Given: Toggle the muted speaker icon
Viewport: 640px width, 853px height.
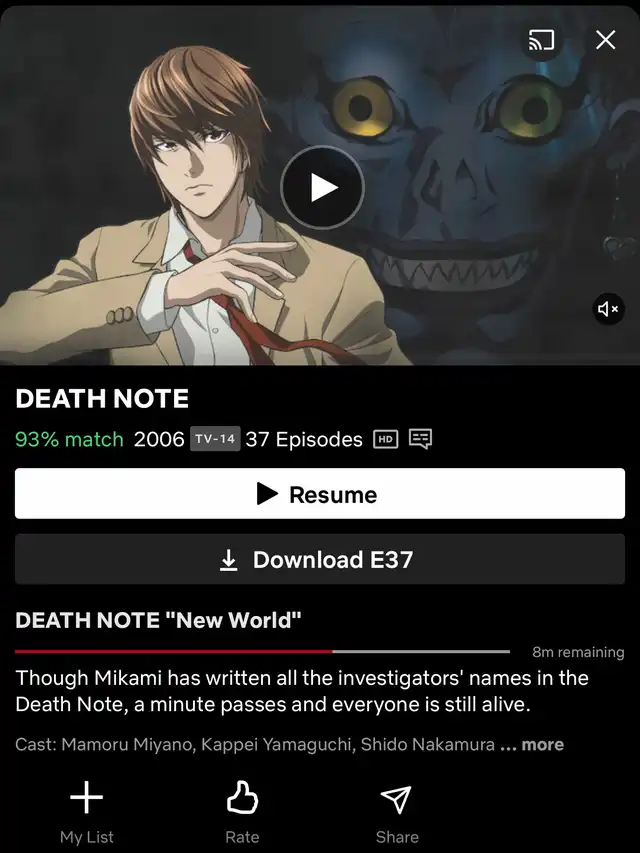Looking at the screenshot, I should coord(608,309).
